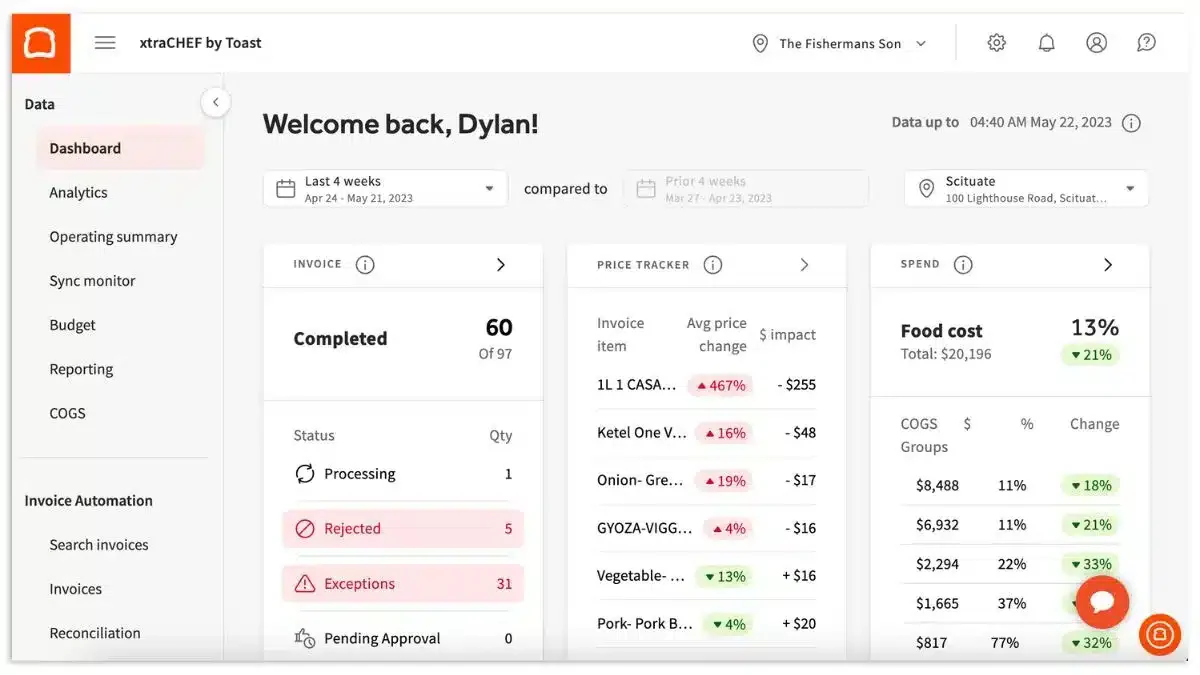1200x675 pixels.
Task: Expand the Invoice card arrow
Action: coord(501,265)
